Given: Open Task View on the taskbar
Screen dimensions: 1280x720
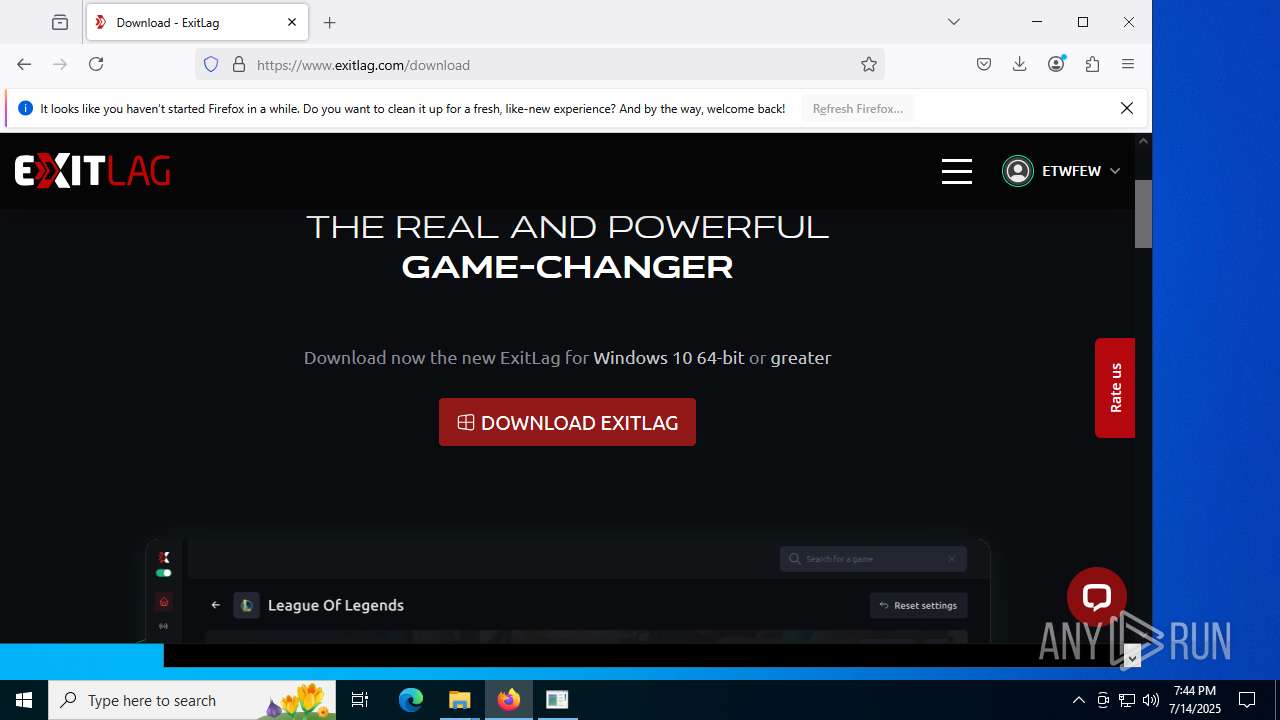Looking at the screenshot, I should tap(360, 700).
